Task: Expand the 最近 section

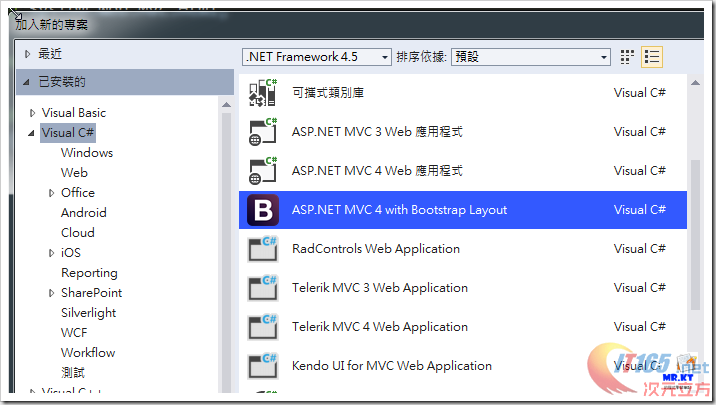Action: pyautogui.click(x=27, y=54)
